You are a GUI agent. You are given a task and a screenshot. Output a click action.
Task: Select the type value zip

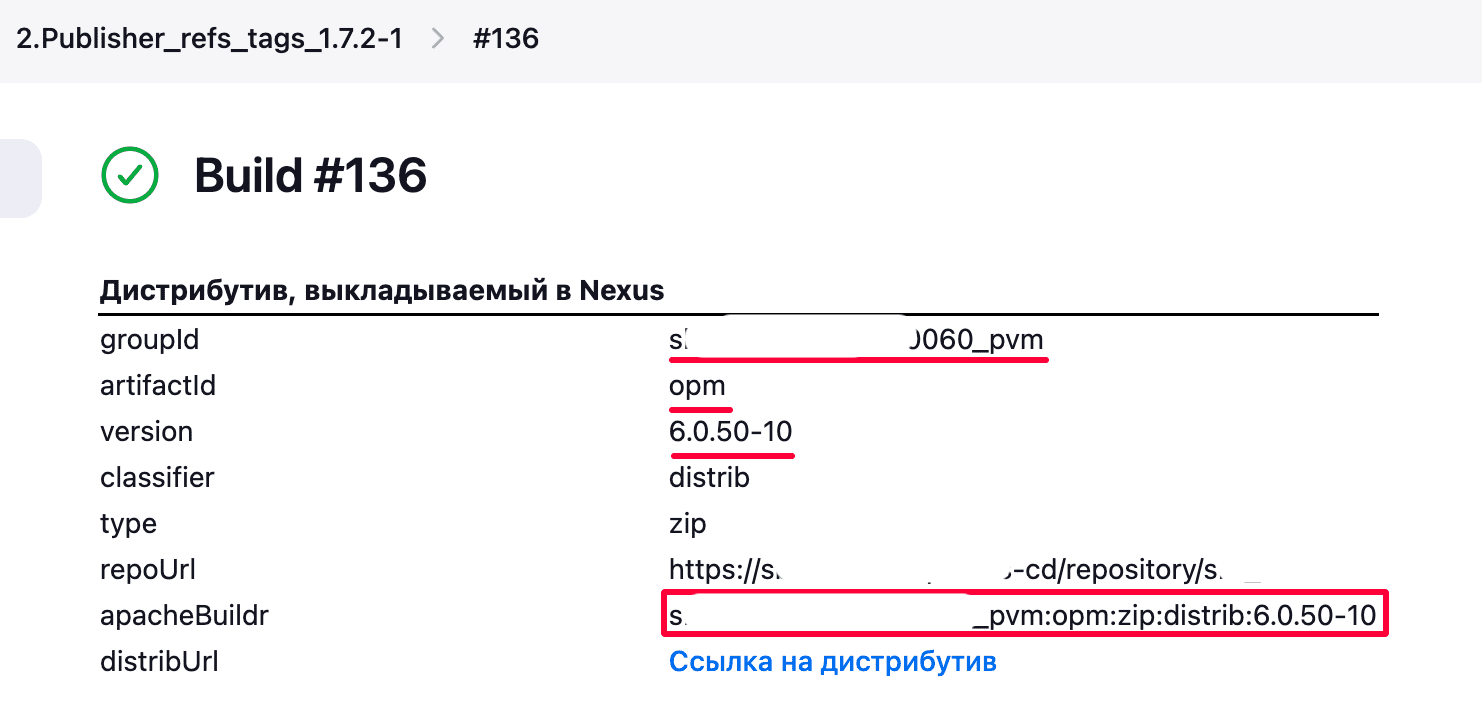point(687,524)
